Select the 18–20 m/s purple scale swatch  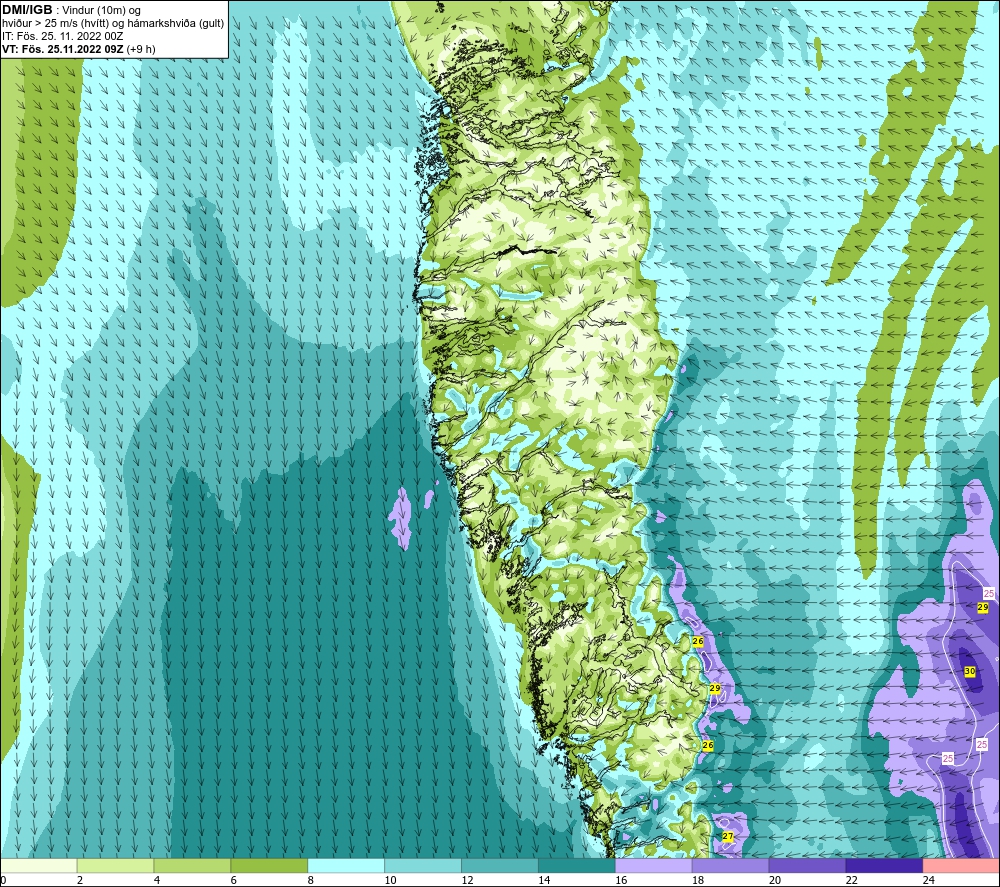pyautogui.click(x=730, y=865)
